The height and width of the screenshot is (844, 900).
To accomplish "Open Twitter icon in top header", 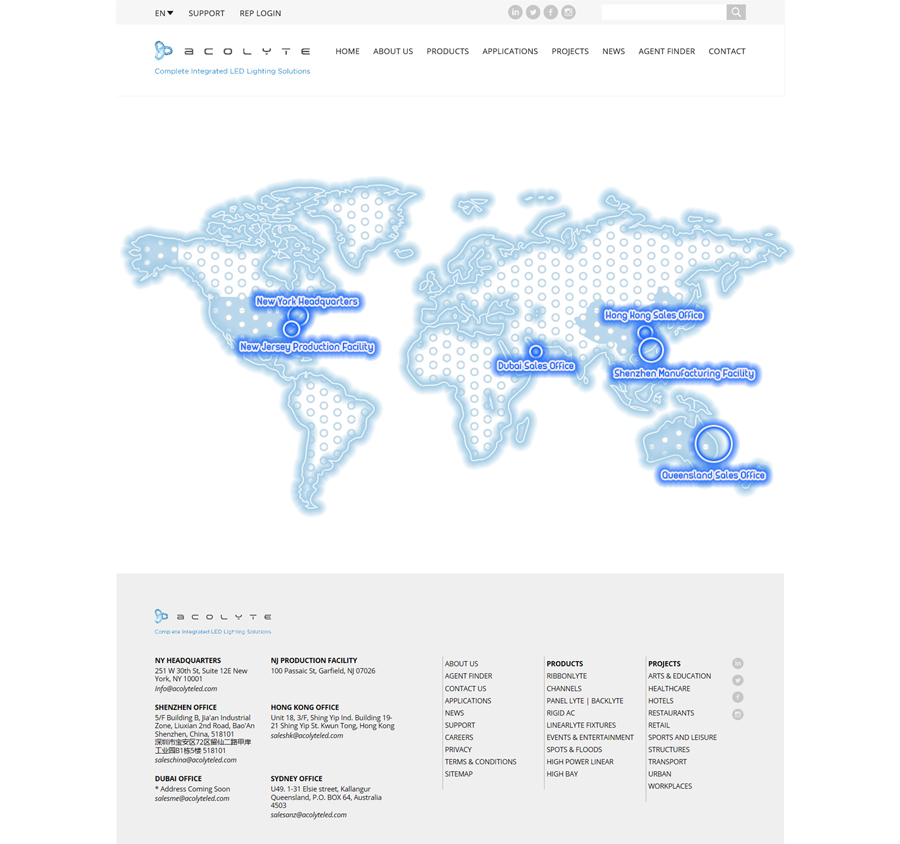I will click(x=533, y=12).
